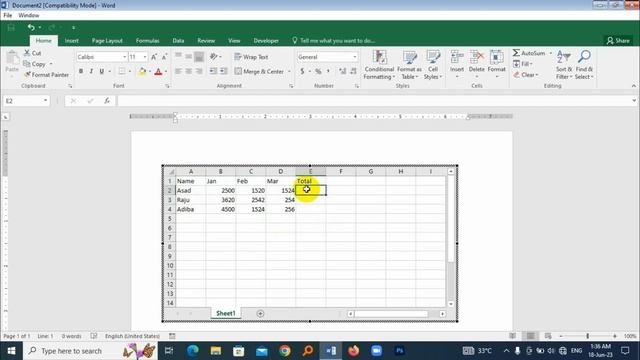Toggle Wrap Text

click(251, 57)
